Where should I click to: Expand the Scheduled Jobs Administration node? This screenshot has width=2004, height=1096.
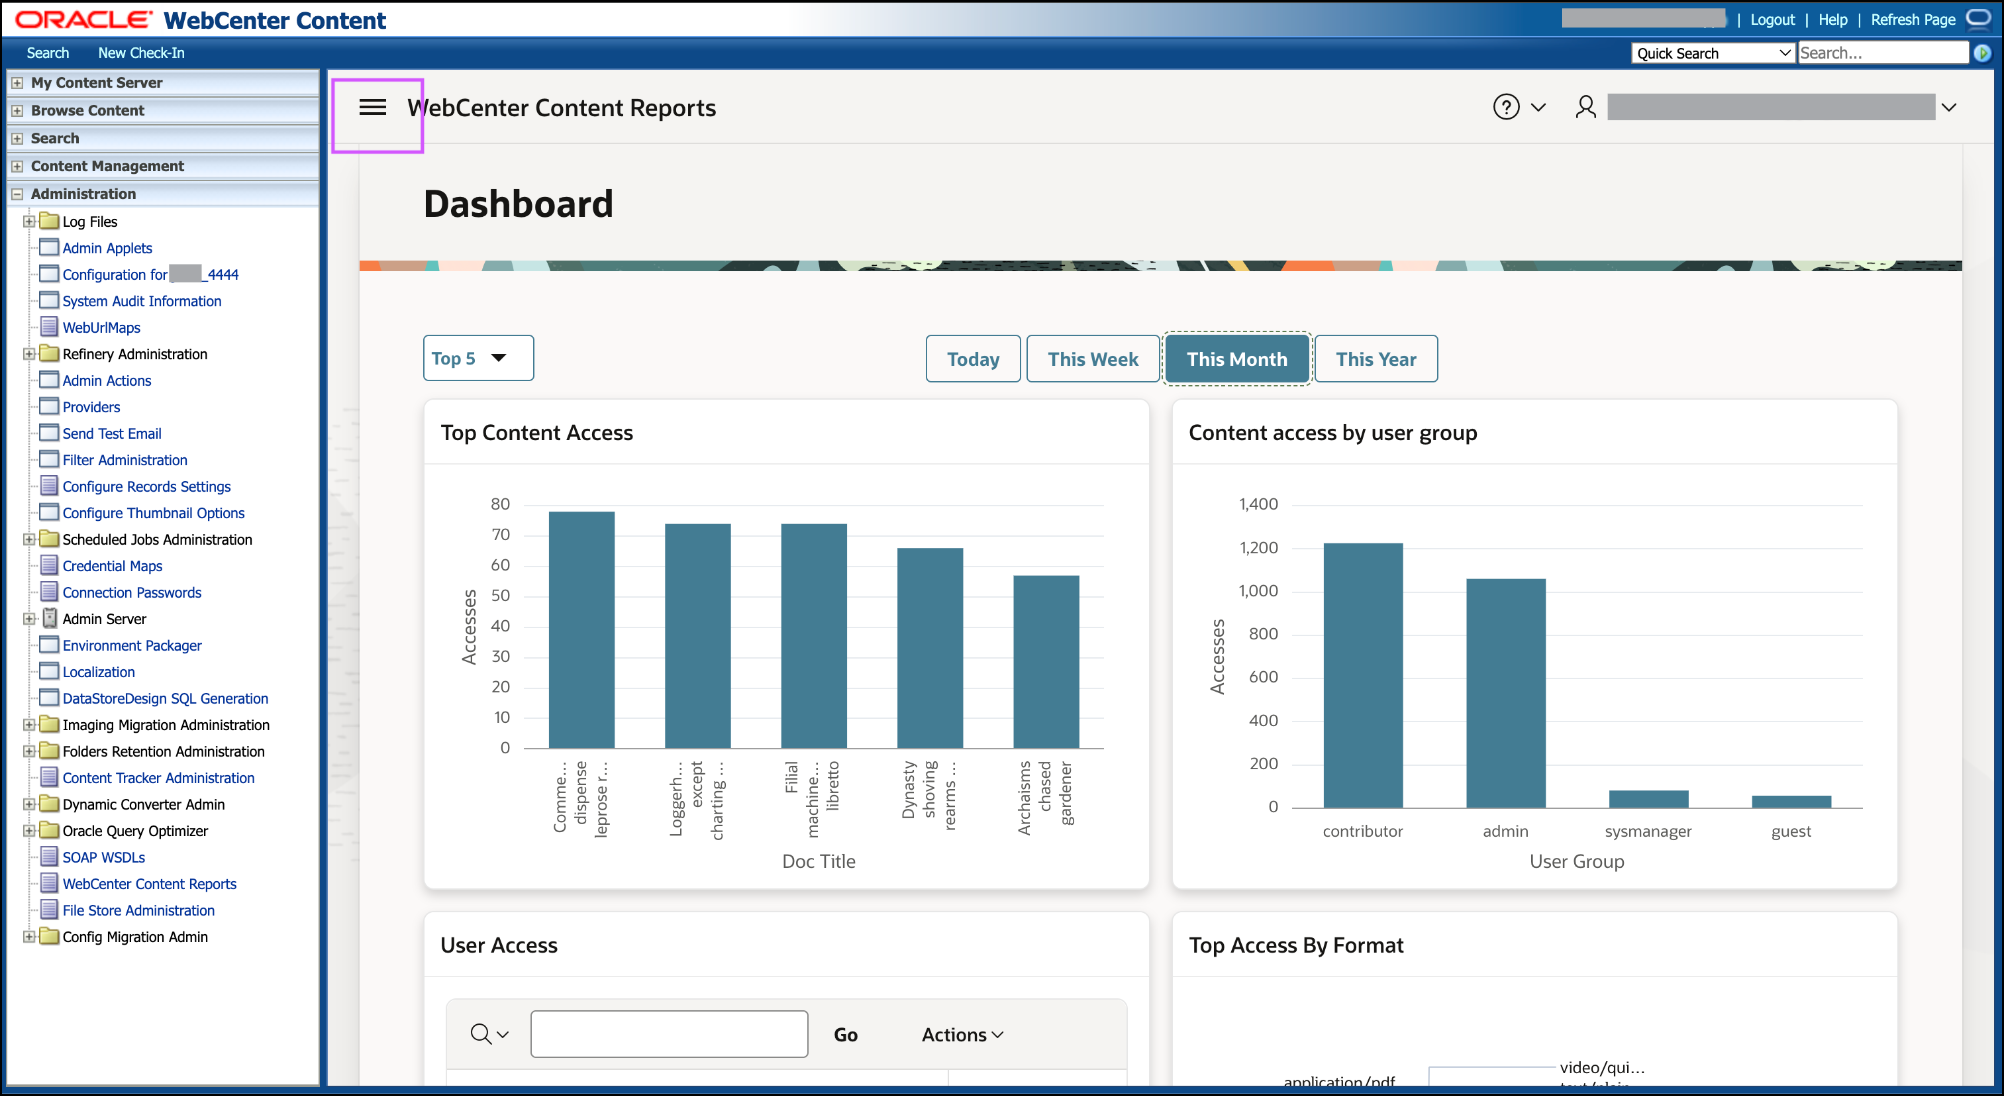(x=29, y=539)
